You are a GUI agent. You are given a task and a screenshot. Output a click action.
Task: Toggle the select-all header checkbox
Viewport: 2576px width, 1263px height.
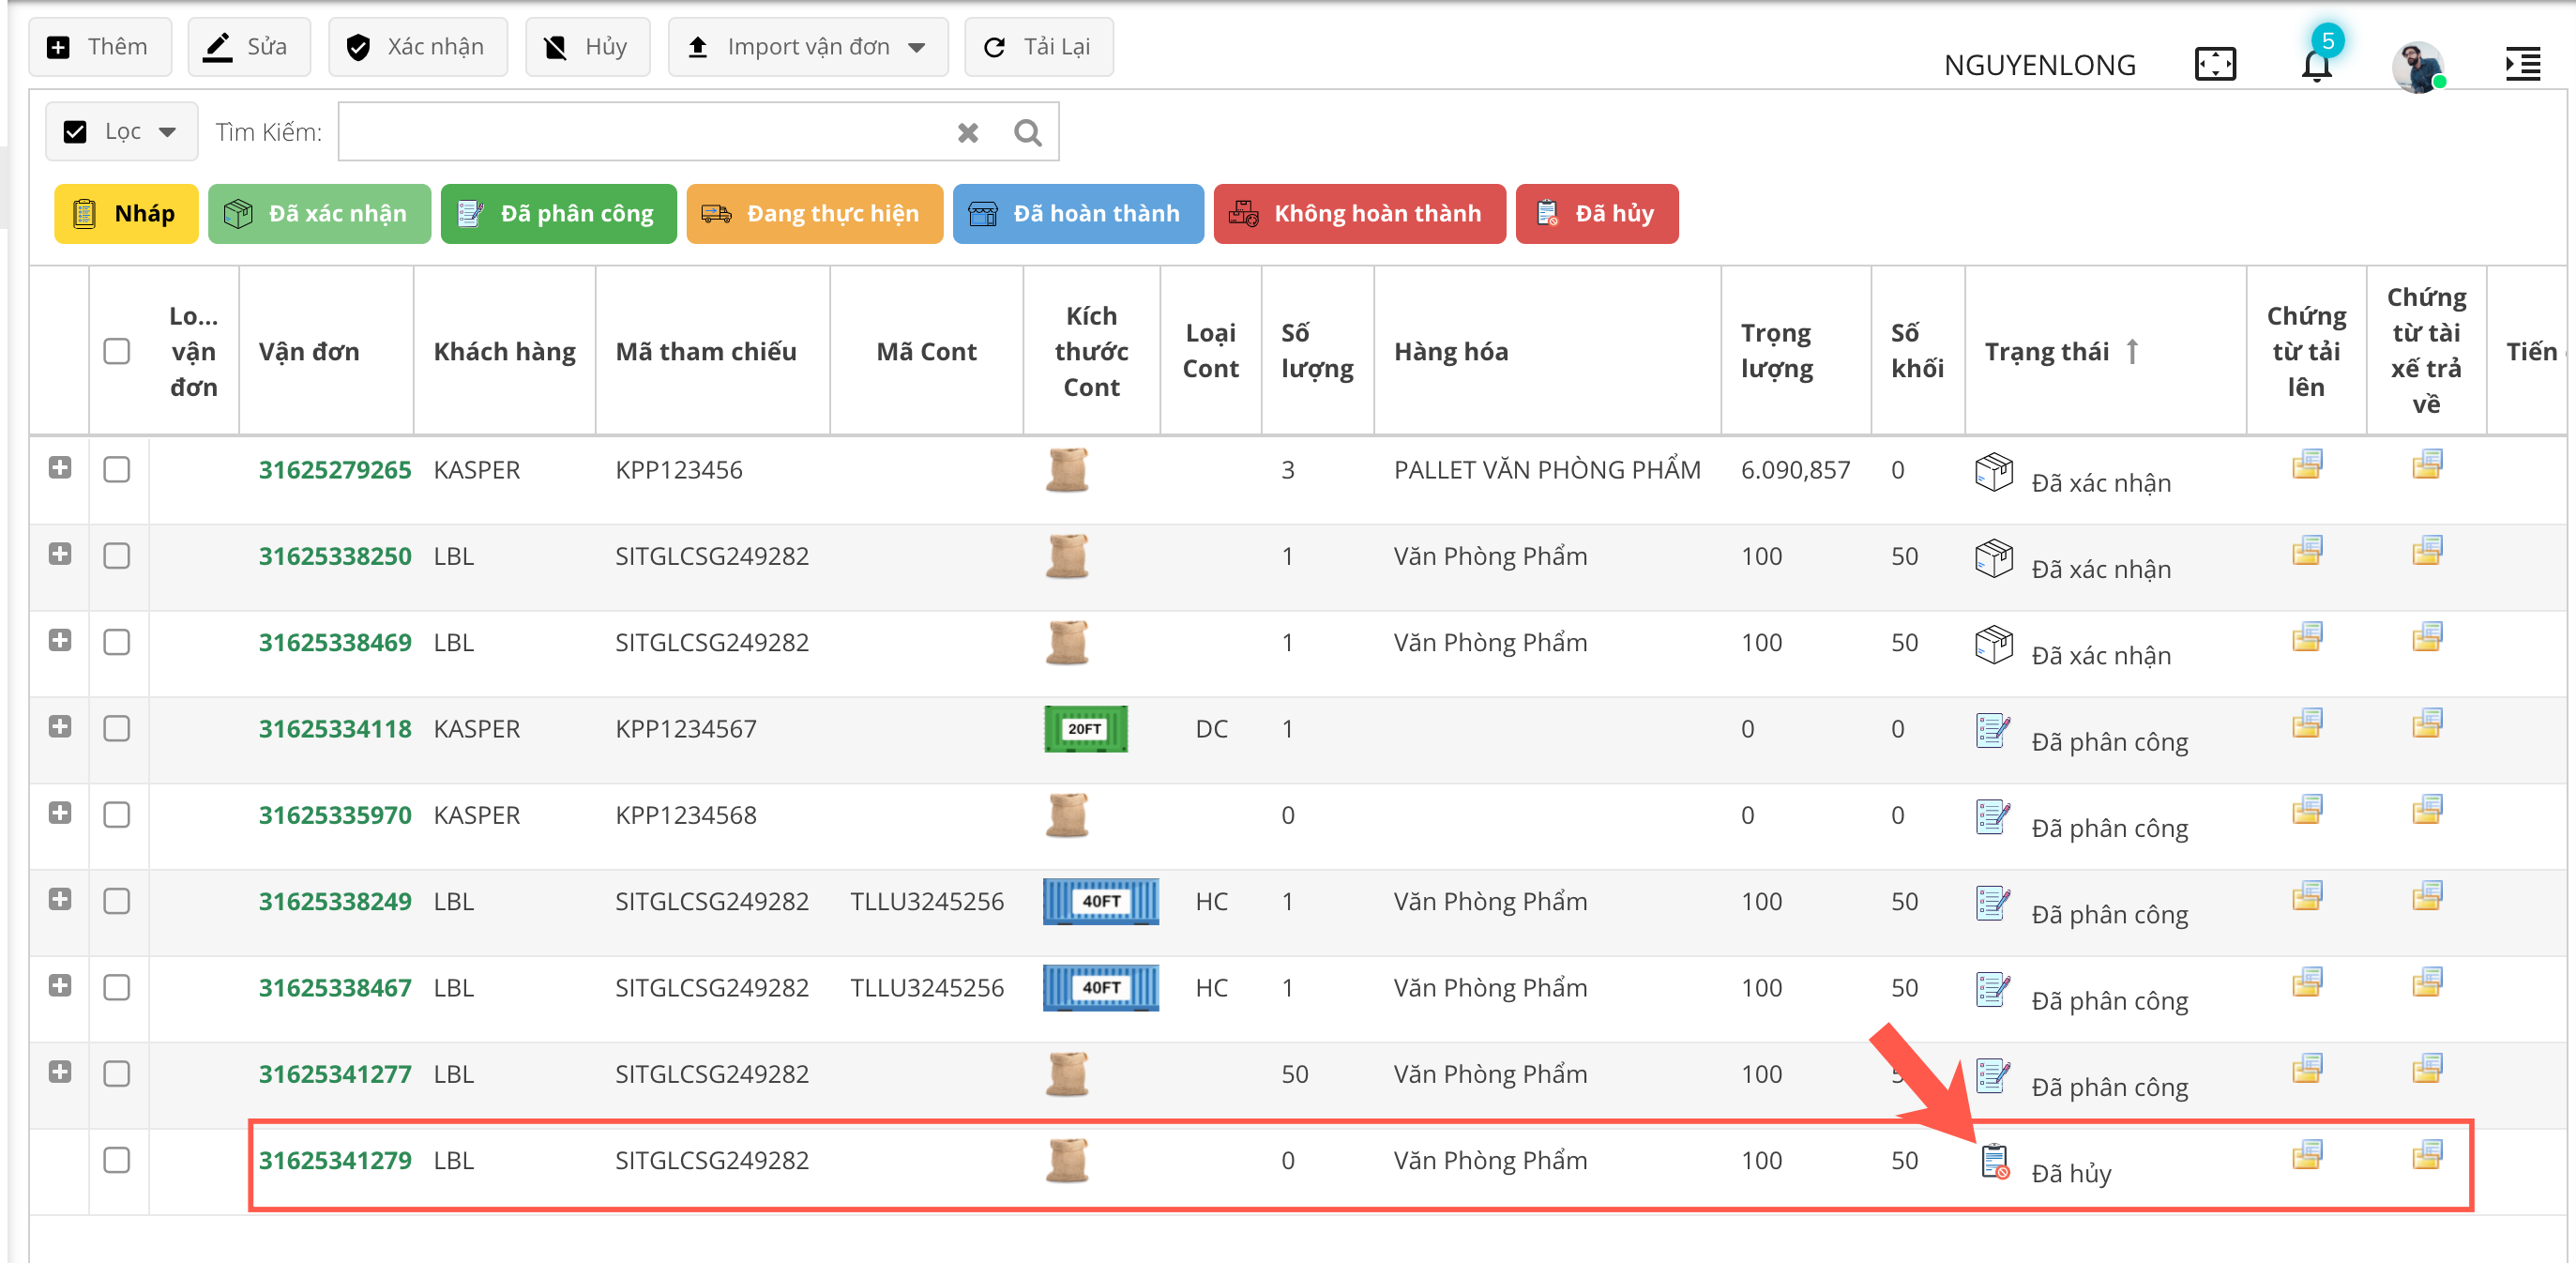(117, 351)
